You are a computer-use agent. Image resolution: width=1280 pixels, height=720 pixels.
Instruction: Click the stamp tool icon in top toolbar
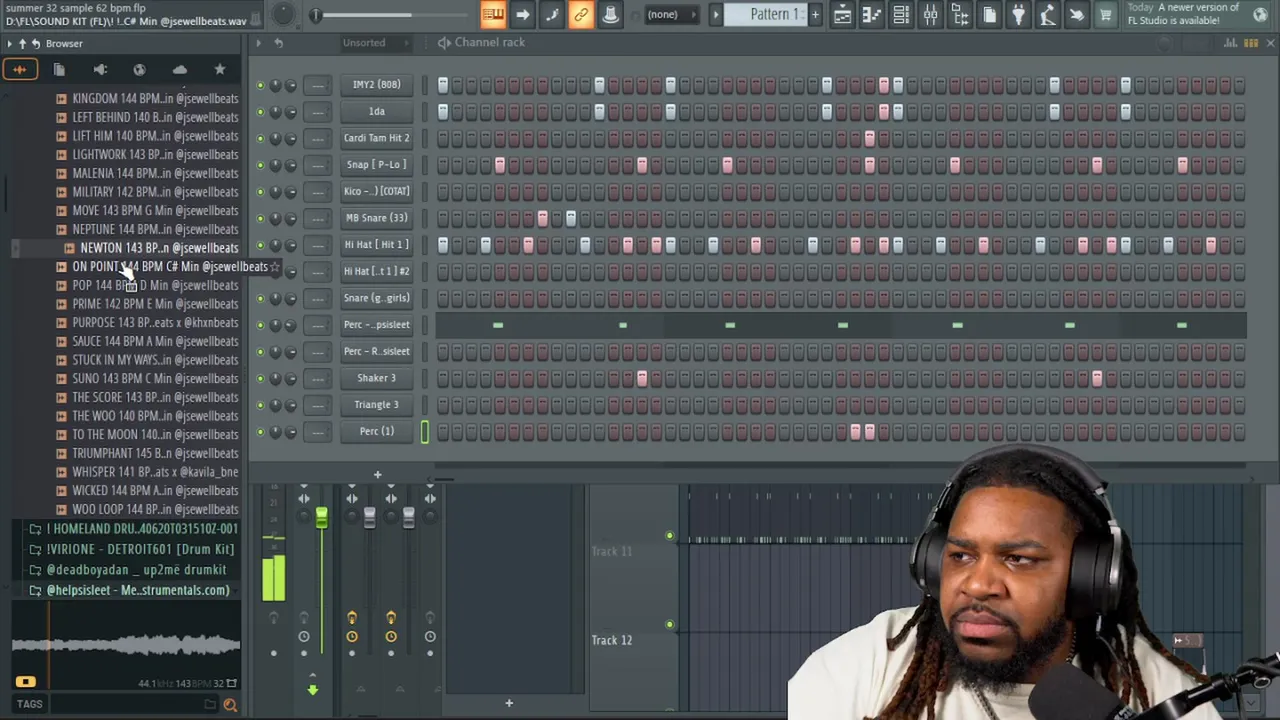pos(610,15)
